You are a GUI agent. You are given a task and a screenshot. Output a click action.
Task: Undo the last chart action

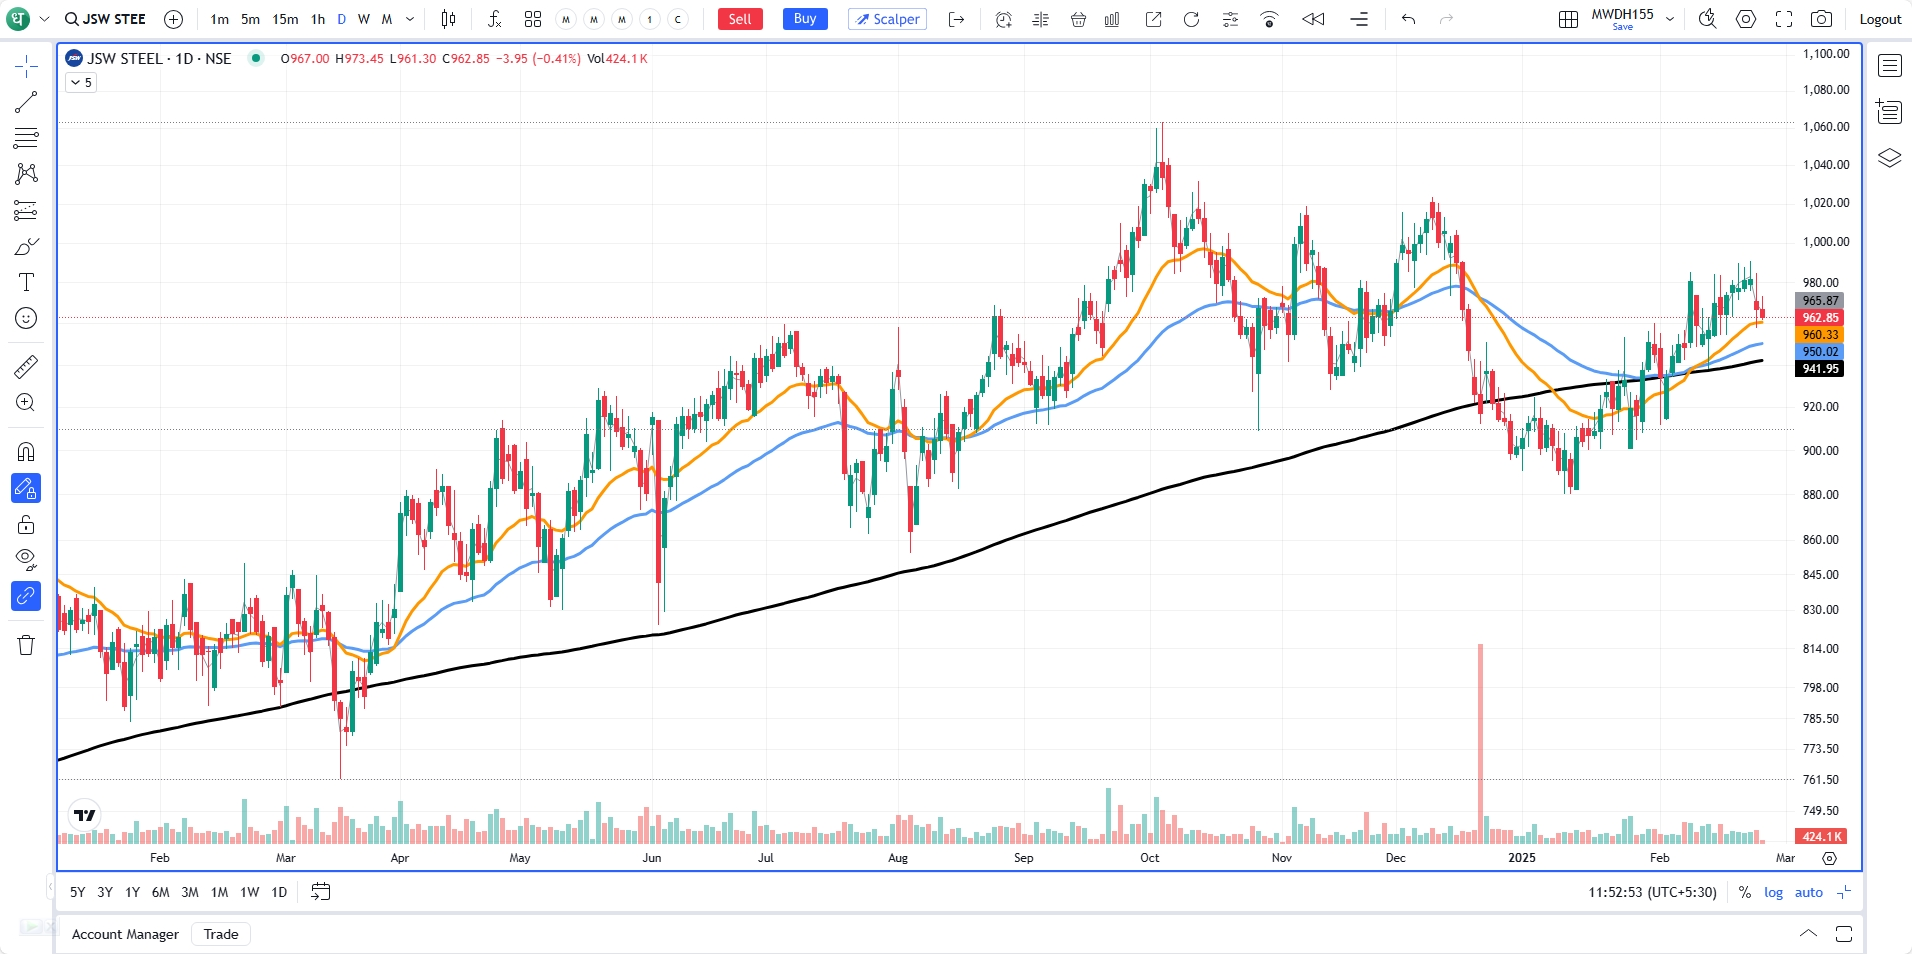1408,19
